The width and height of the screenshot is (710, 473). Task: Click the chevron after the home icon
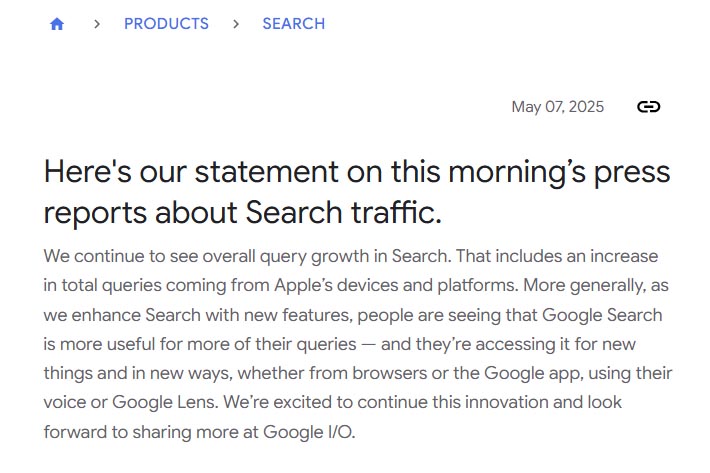(96, 24)
